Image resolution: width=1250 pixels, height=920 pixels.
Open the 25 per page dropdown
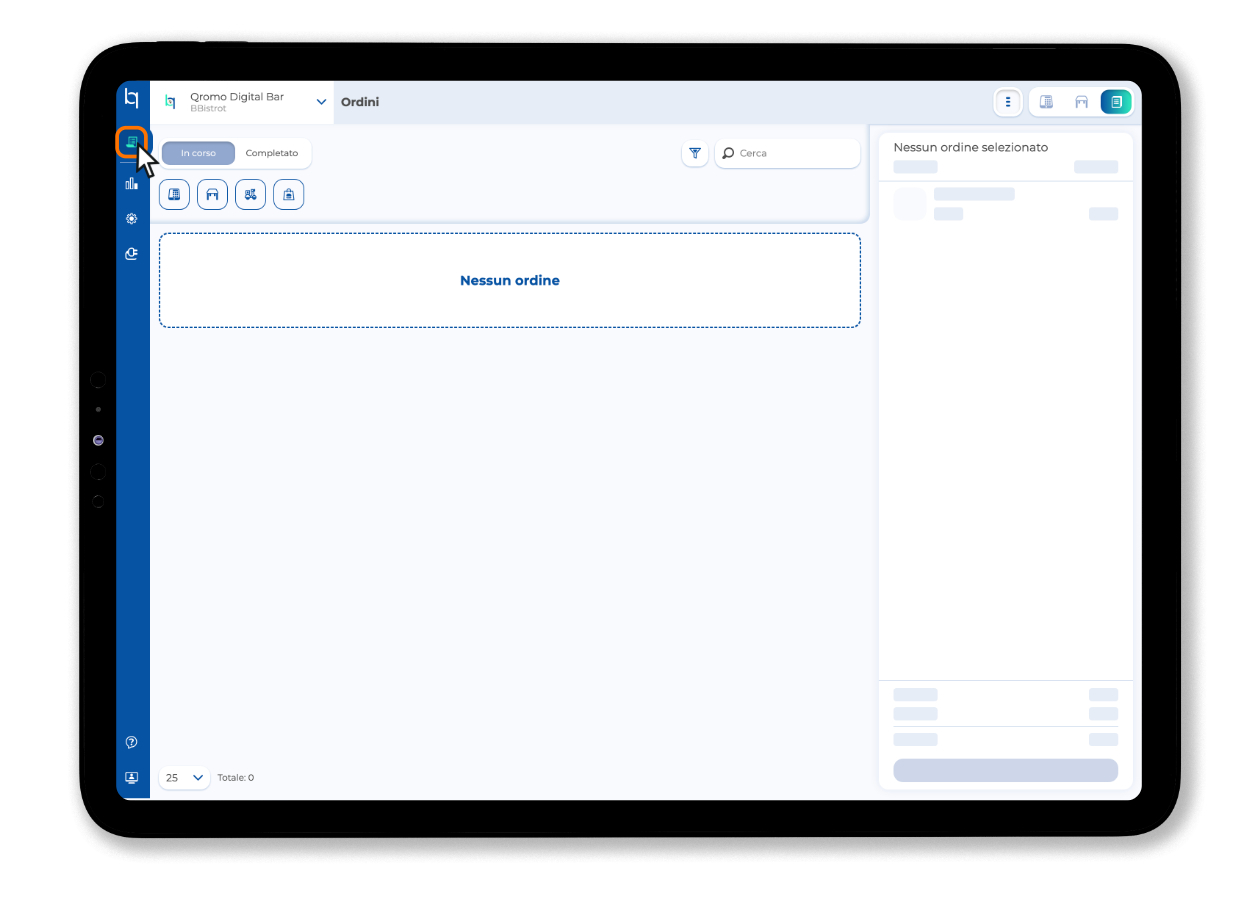coord(184,777)
